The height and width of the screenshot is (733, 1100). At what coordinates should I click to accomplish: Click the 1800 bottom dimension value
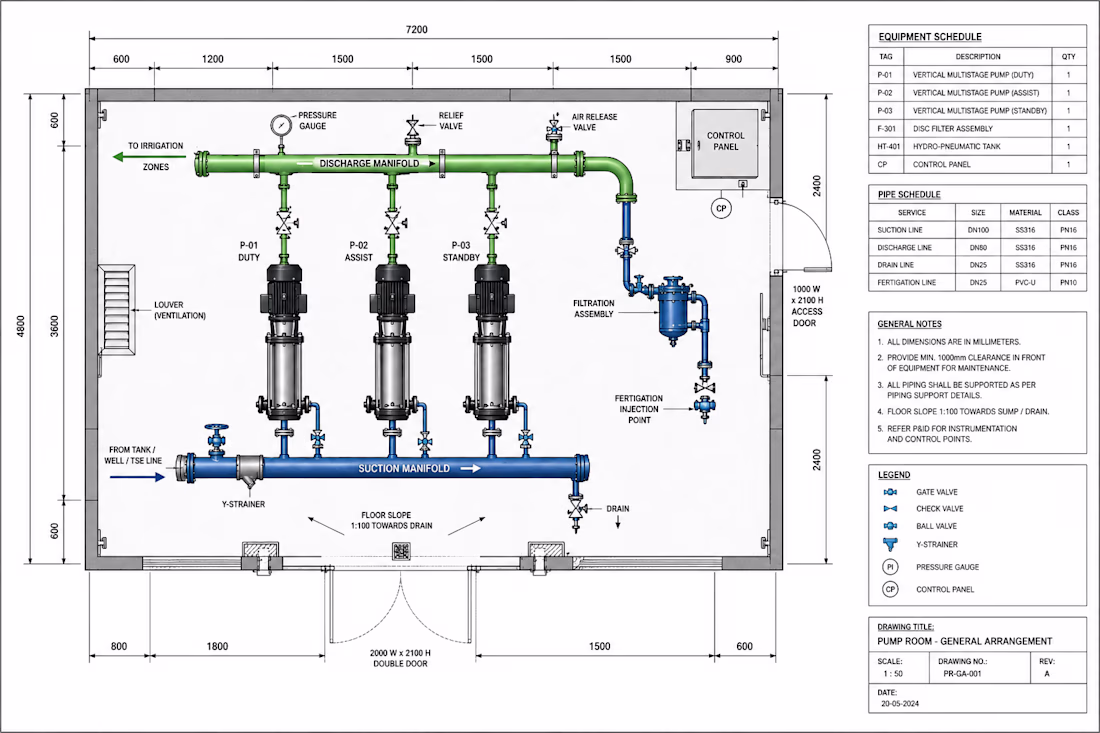[x=217, y=646]
